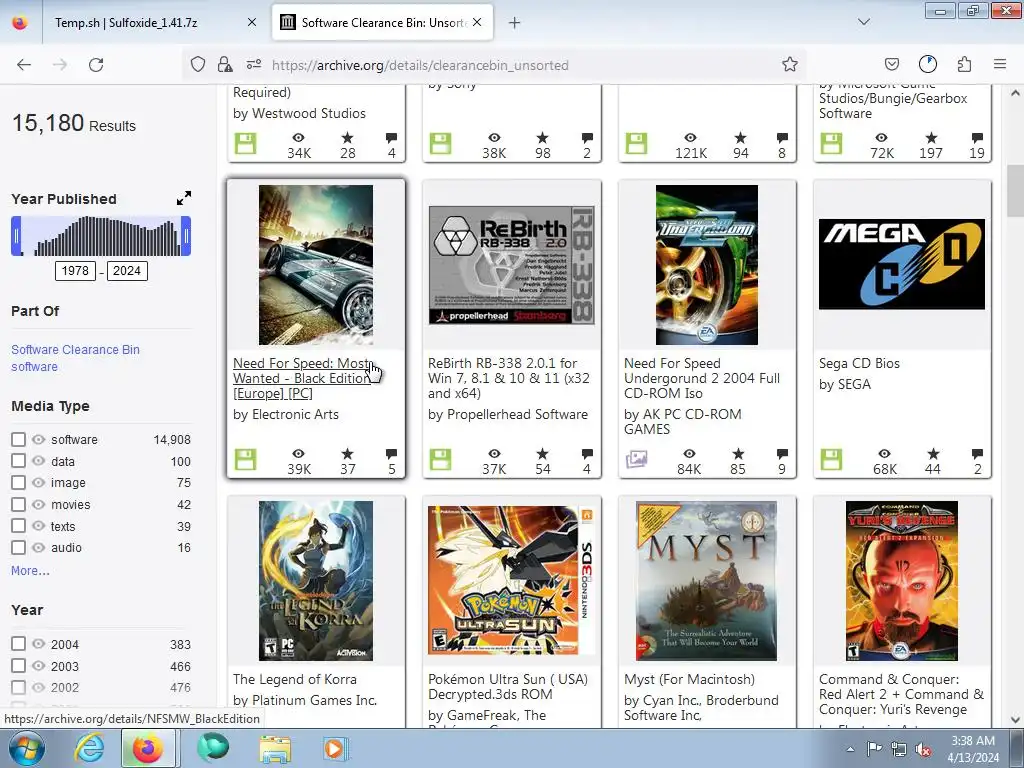Viewport: 1024px width, 768px height.
Task: Open the Pokémon Ultra Sun cover thumbnail
Action: coord(511,581)
